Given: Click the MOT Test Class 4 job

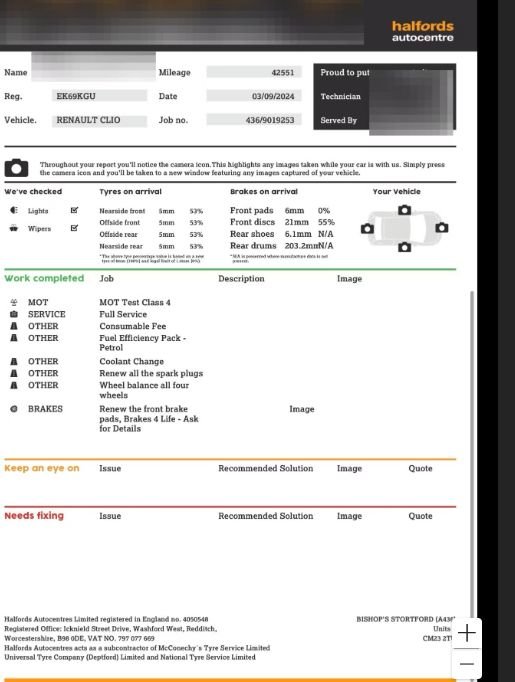Looking at the screenshot, I should tap(135, 302).
